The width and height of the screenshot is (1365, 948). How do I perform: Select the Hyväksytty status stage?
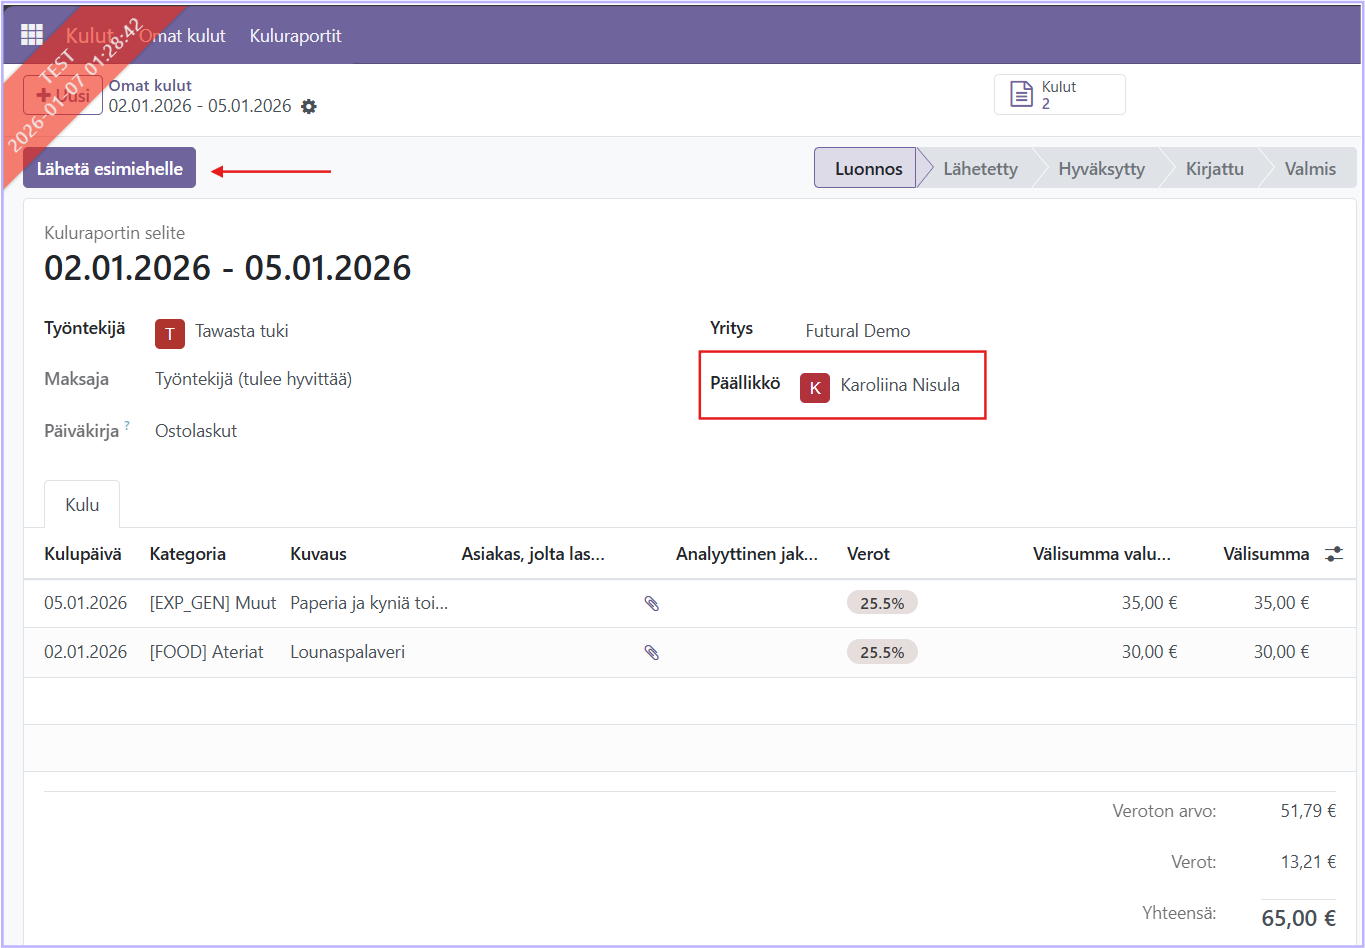click(x=1101, y=169)
